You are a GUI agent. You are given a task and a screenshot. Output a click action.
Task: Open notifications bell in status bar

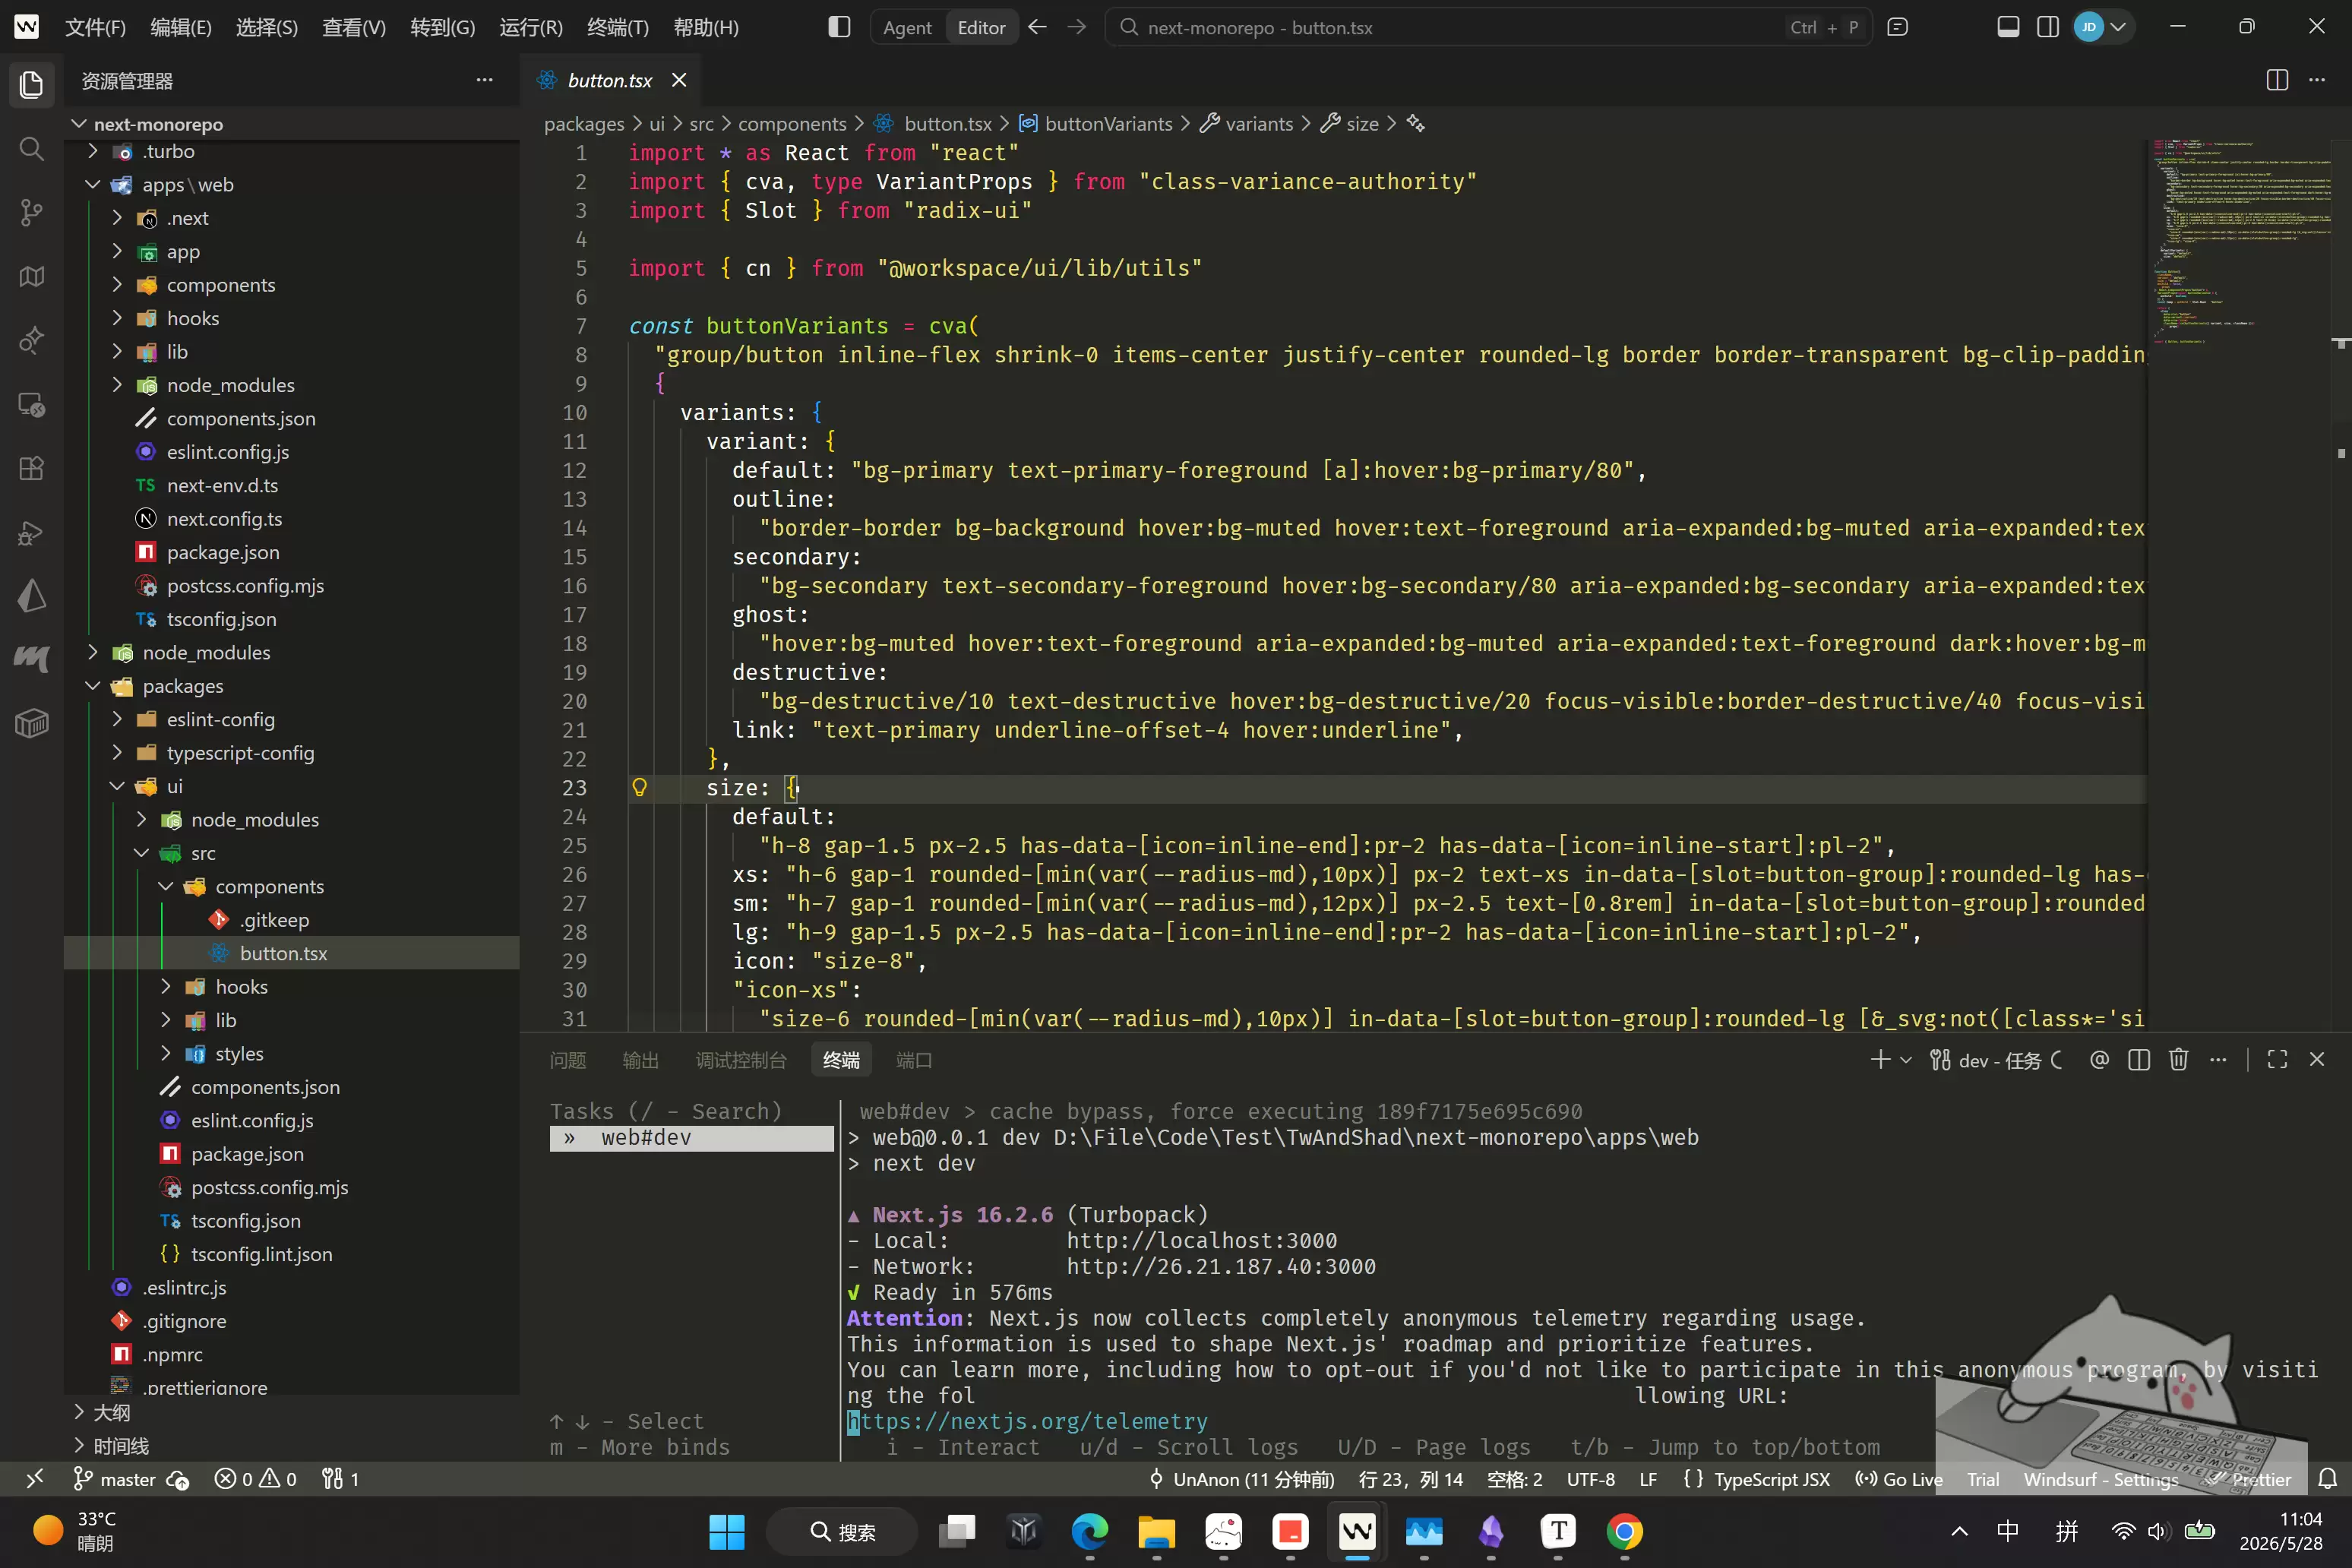click(2327, 1478)
